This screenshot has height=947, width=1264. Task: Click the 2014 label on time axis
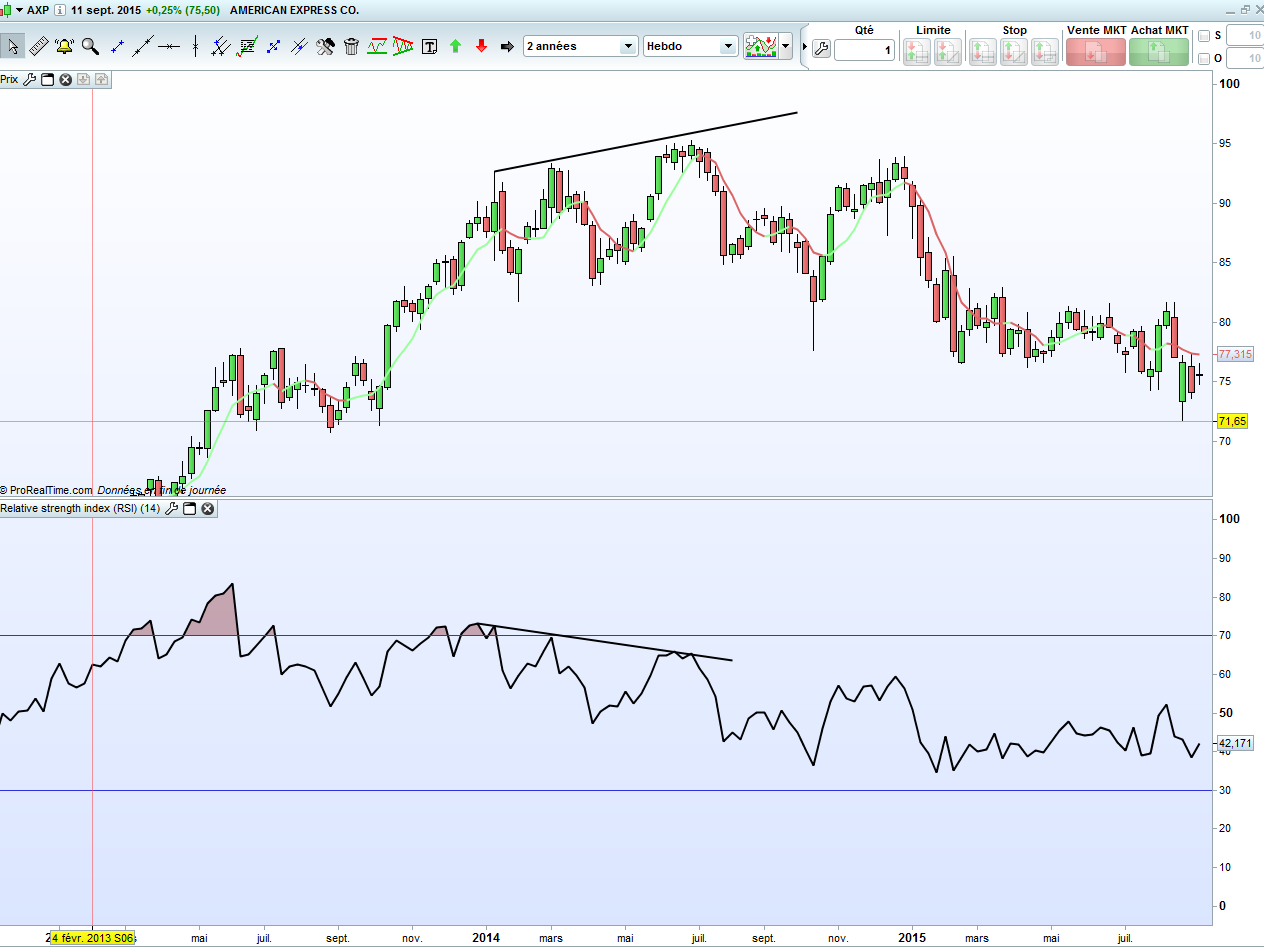coord(485,938)
